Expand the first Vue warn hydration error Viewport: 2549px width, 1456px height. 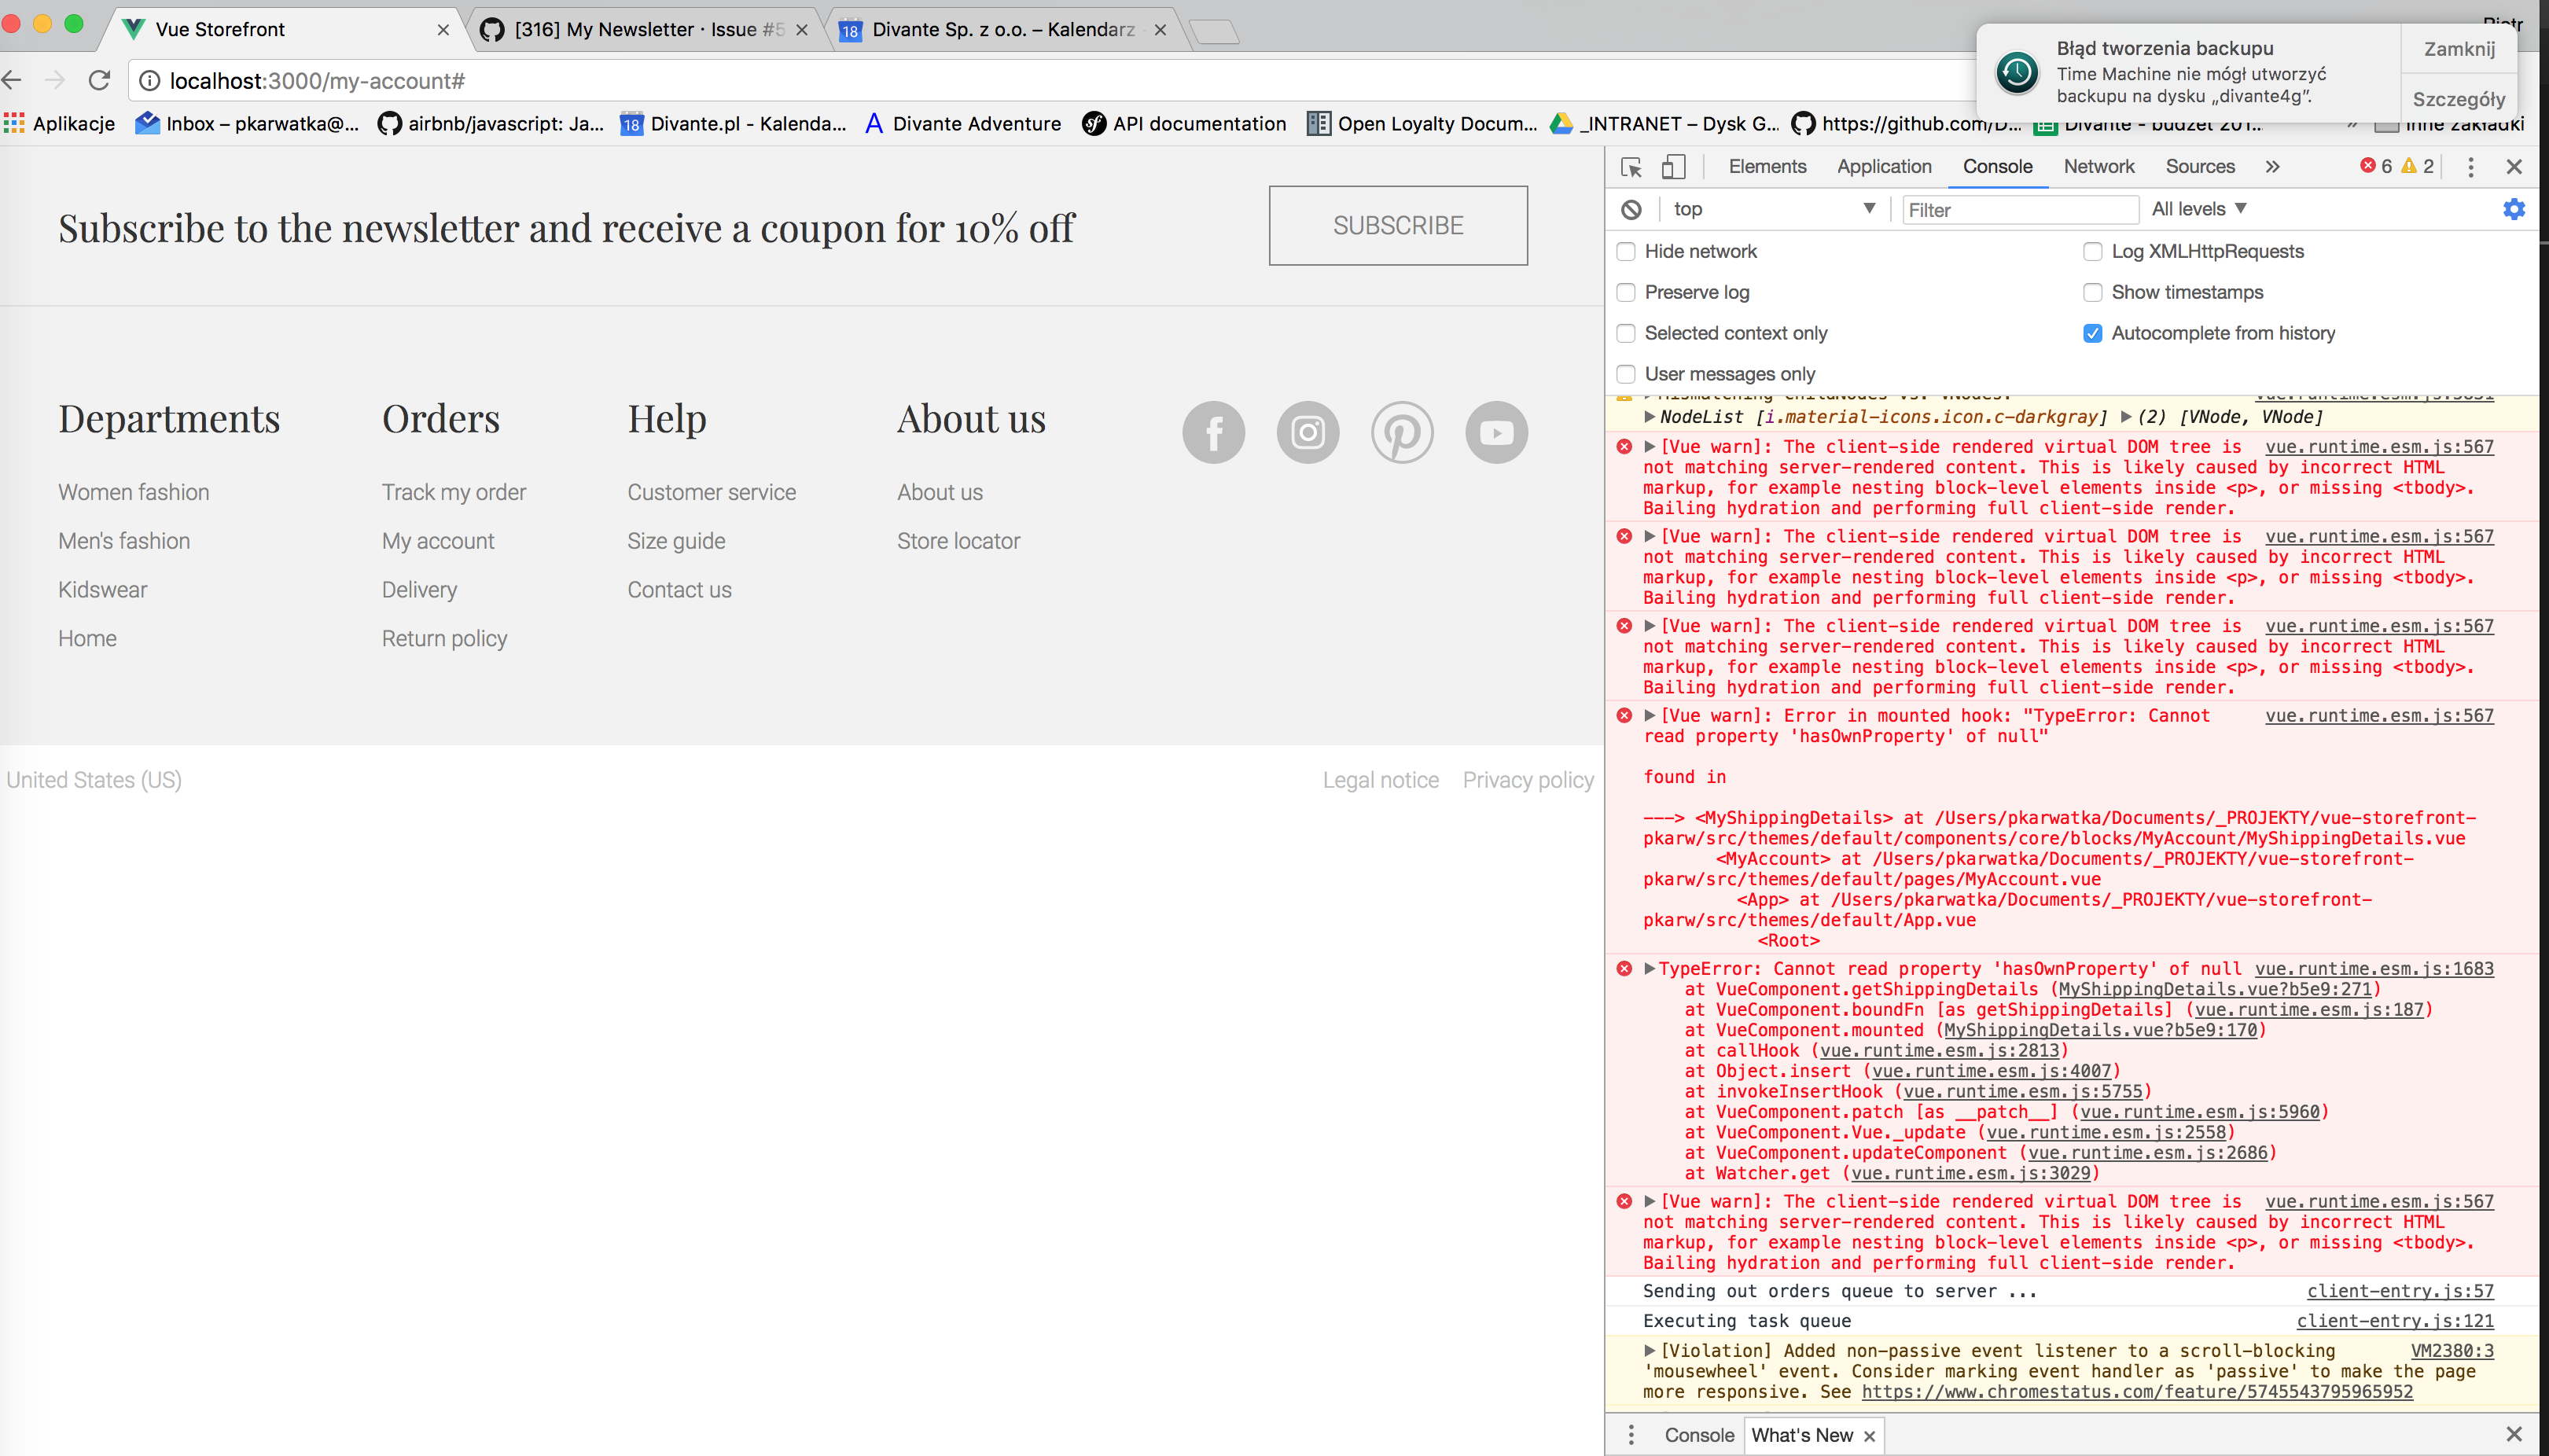1649,447
